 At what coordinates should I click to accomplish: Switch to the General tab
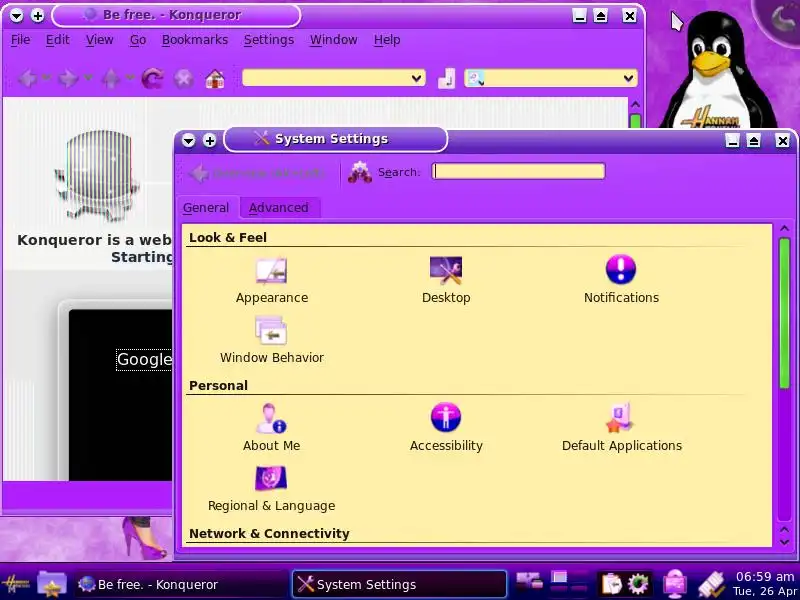tap(206, 208)
